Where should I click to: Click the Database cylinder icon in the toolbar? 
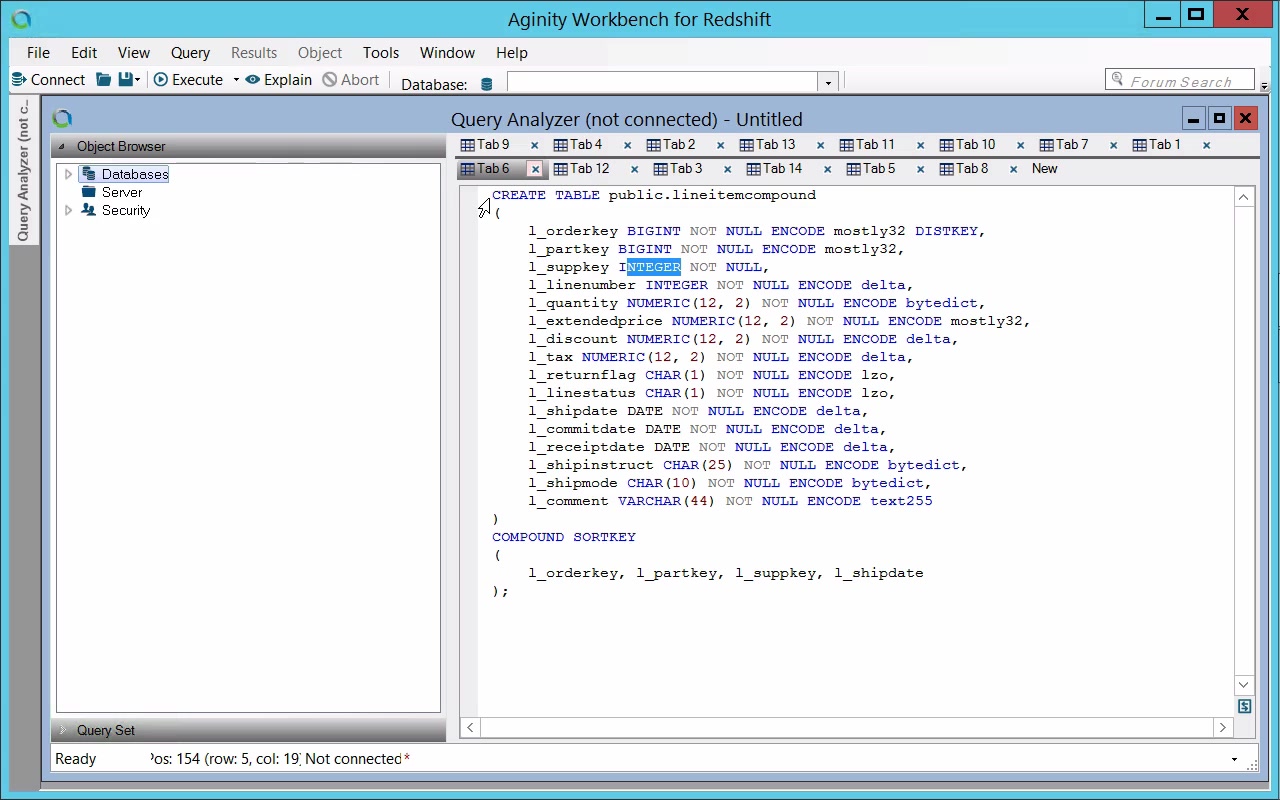click(x=487, y=84)
